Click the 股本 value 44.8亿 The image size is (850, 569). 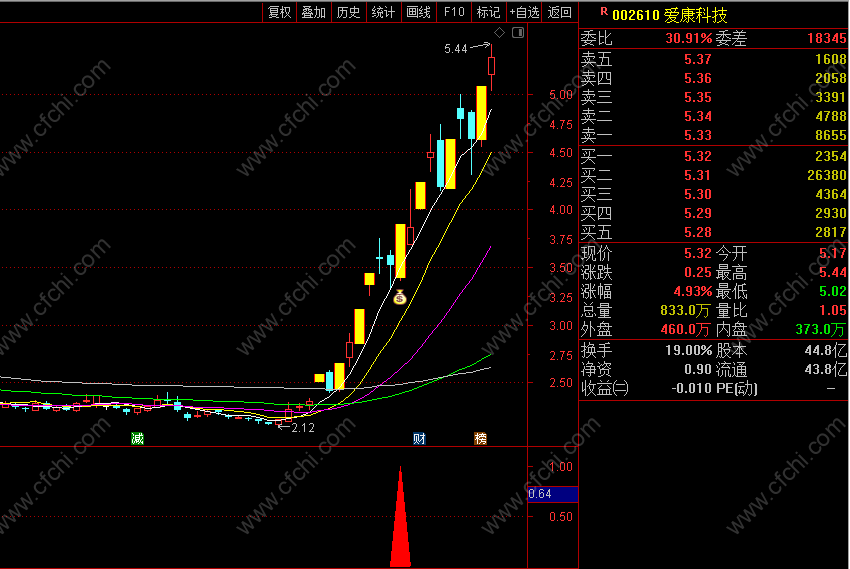click(825, 350)
